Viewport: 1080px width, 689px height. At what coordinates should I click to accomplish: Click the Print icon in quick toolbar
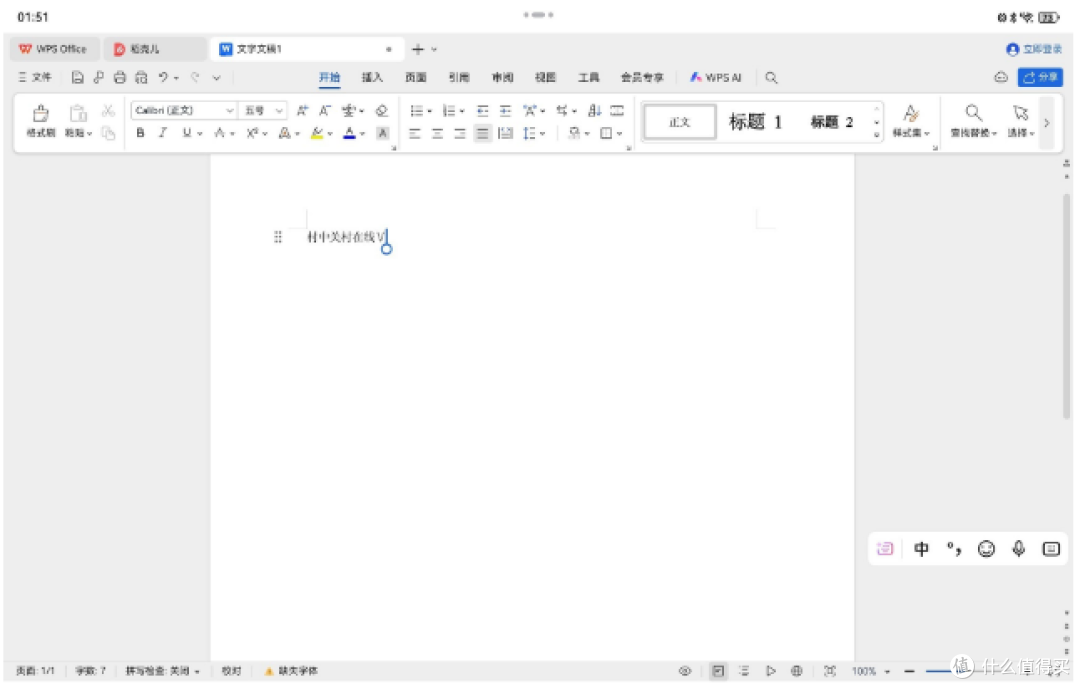[120, 77]
